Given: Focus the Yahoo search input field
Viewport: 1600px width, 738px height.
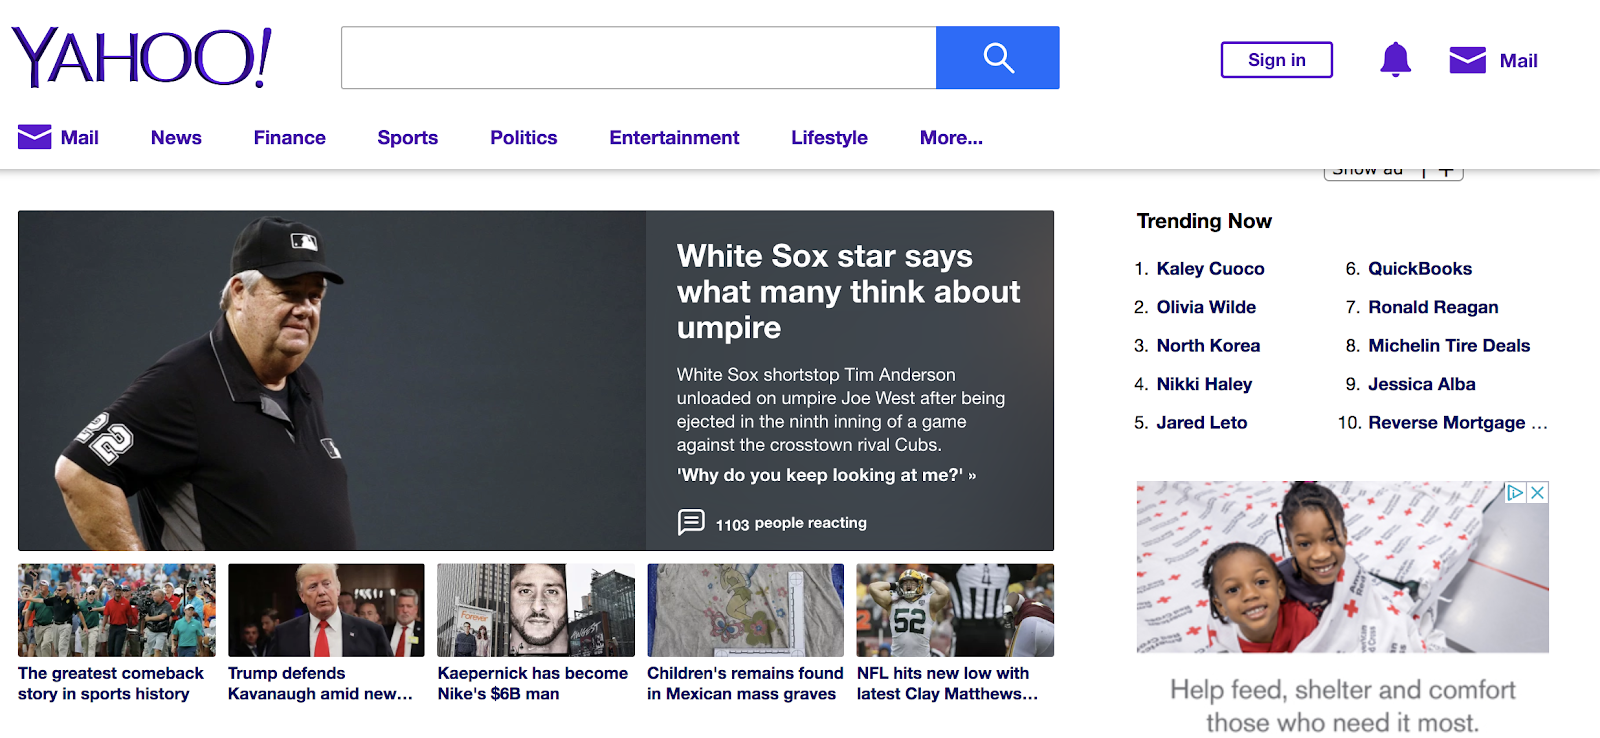Looking at the screenshot, I should pyautogui.click(x=639, y=58).
